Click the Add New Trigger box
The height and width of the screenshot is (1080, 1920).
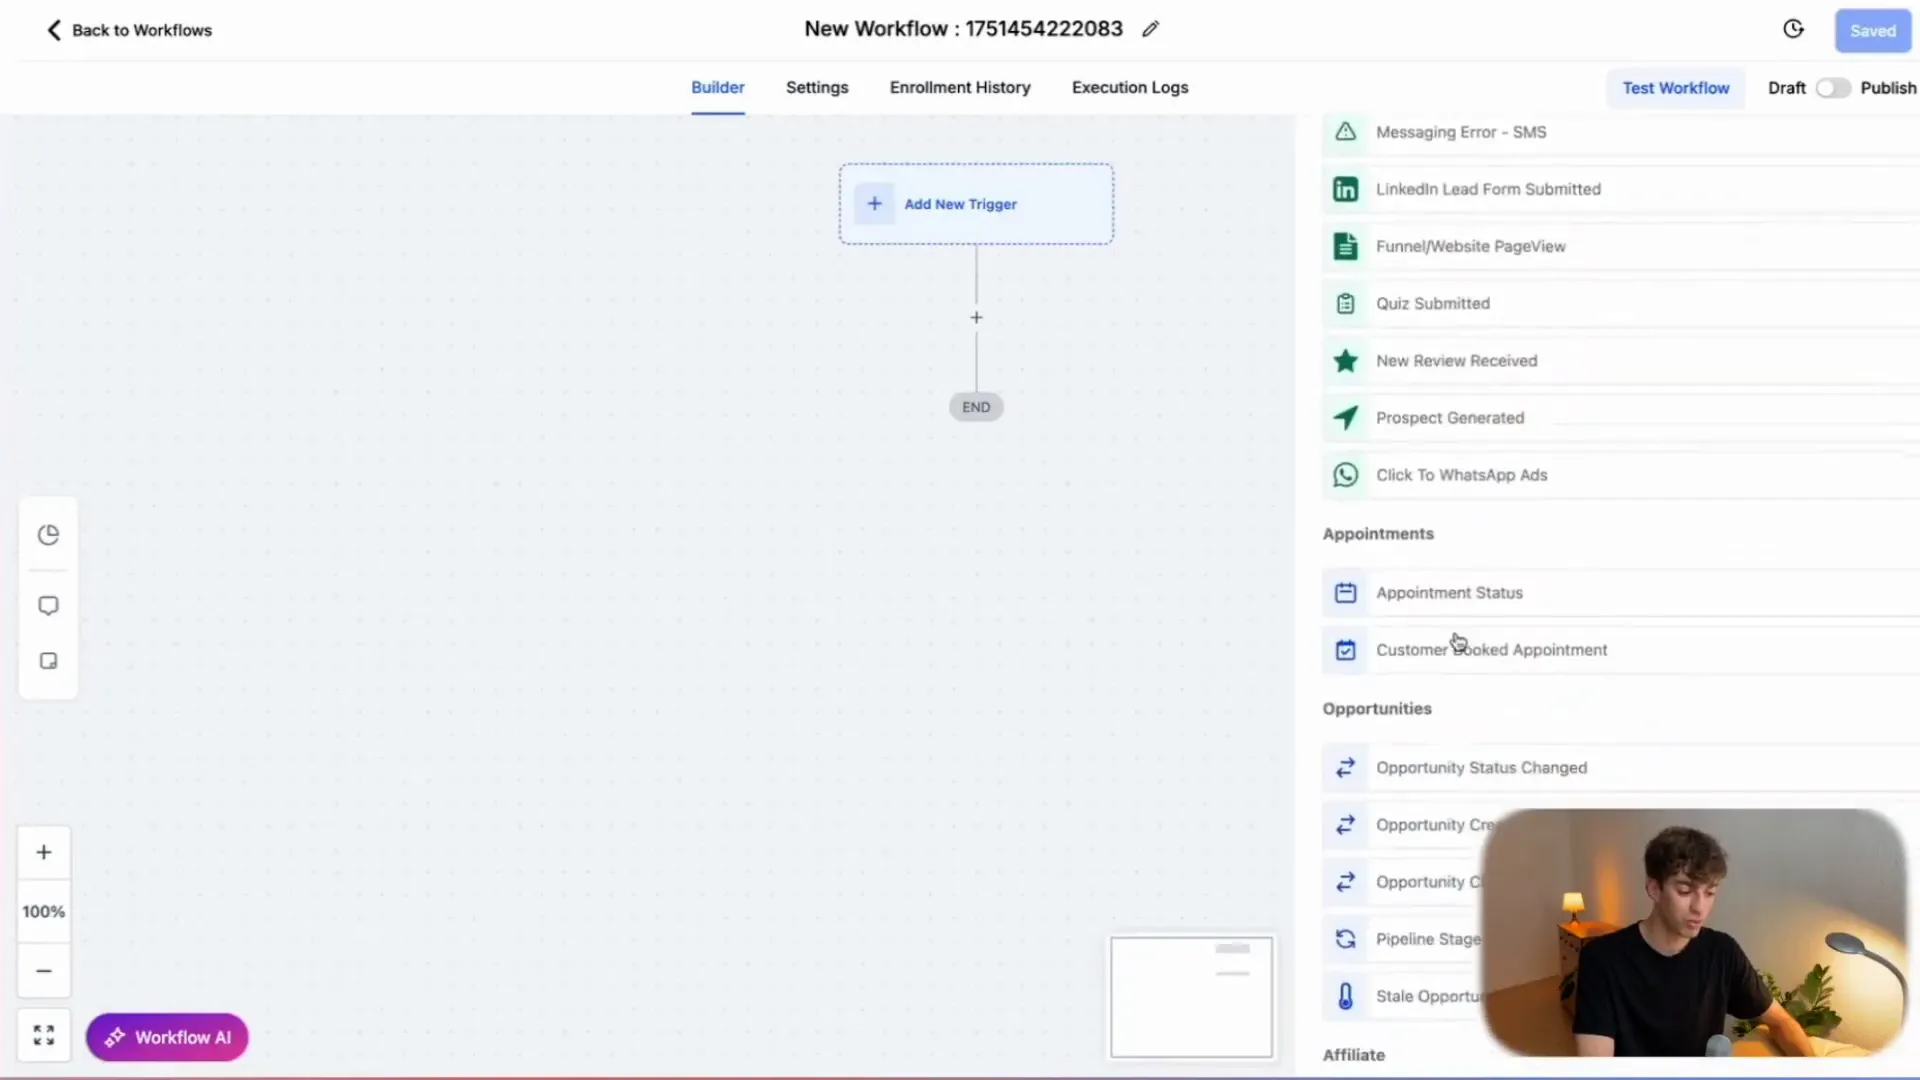pos(976,204)
